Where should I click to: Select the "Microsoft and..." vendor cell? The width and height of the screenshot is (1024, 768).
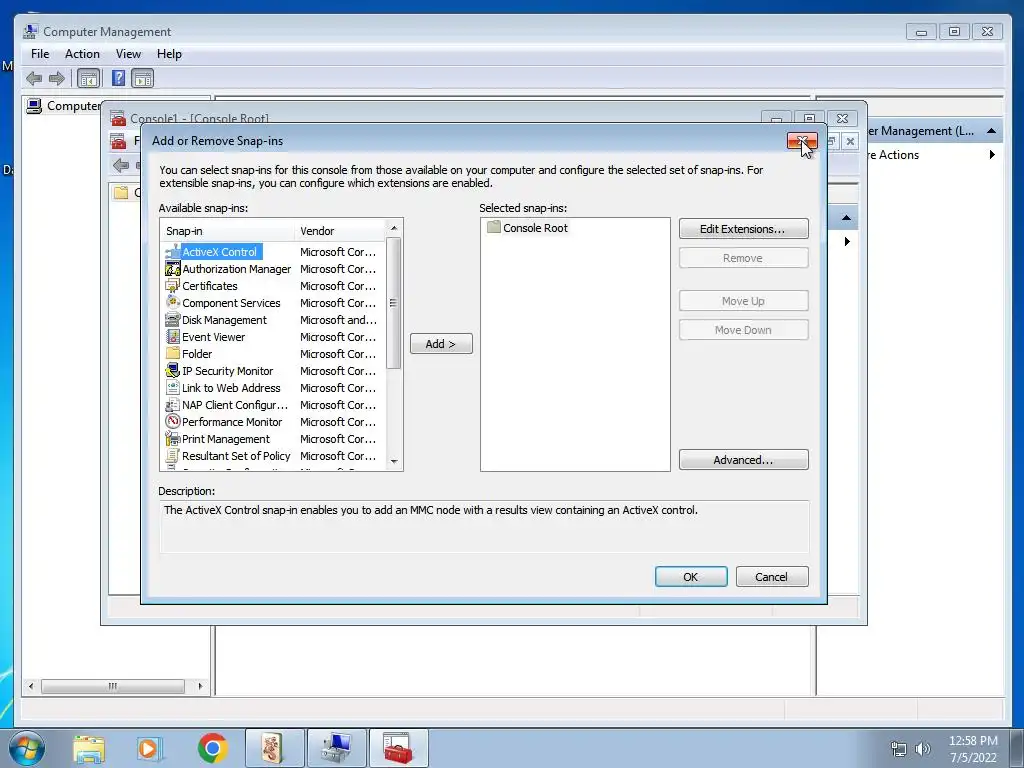pyautogui.click(x=338, y=320)
